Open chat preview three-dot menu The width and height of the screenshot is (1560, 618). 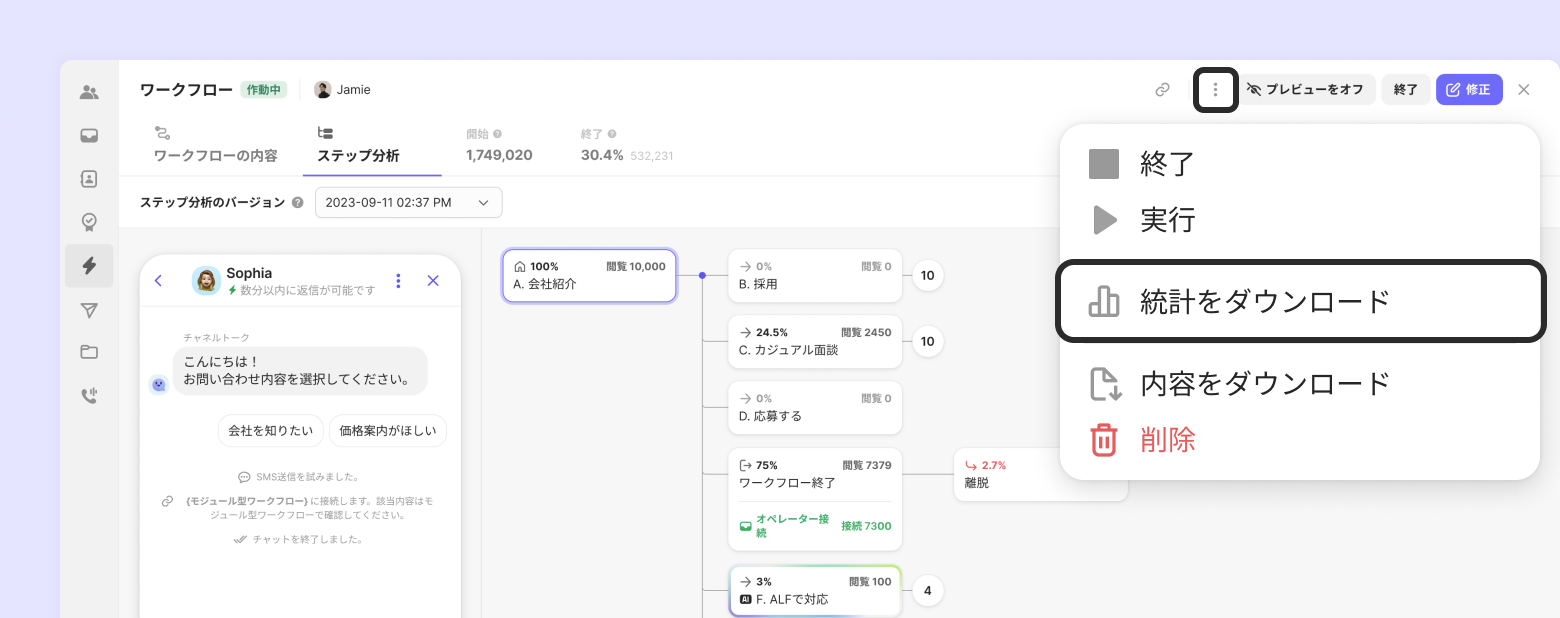click(x=399, y=281)
